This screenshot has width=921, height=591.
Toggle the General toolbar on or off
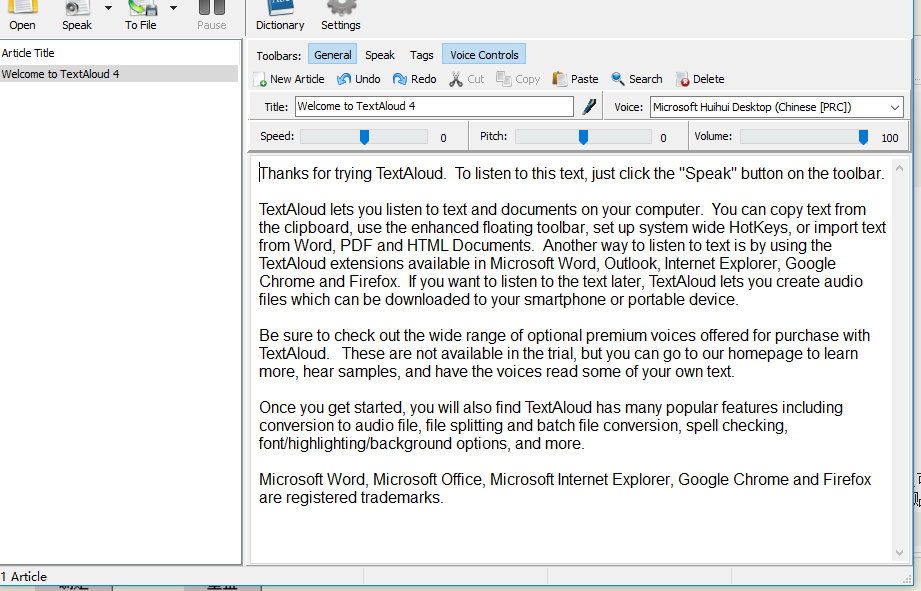point(332,55)
